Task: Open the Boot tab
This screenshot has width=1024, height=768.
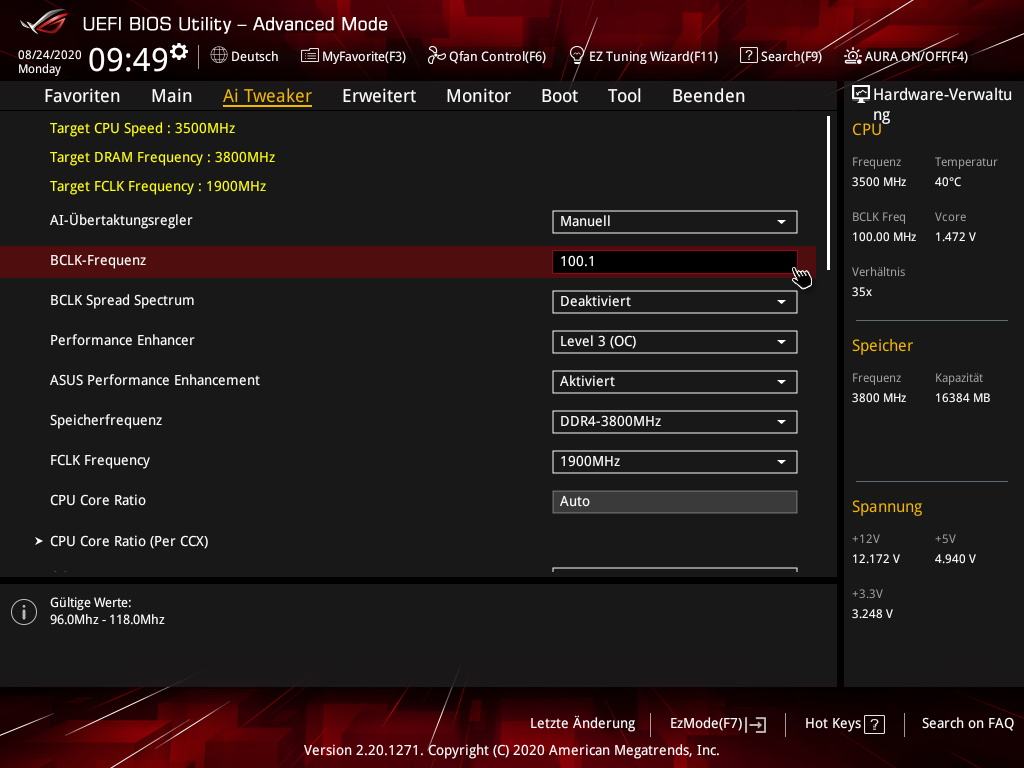Action: point(560,96)
